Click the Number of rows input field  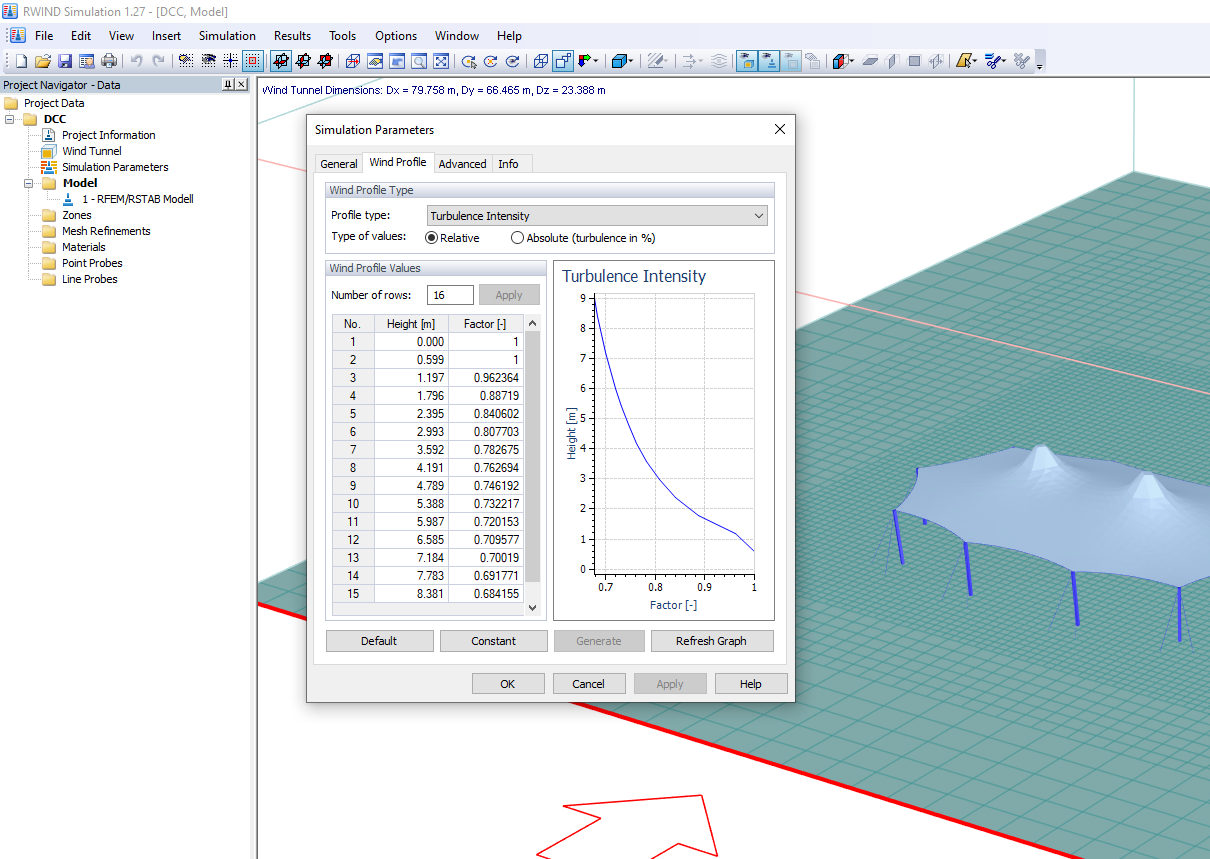[450, 295]
